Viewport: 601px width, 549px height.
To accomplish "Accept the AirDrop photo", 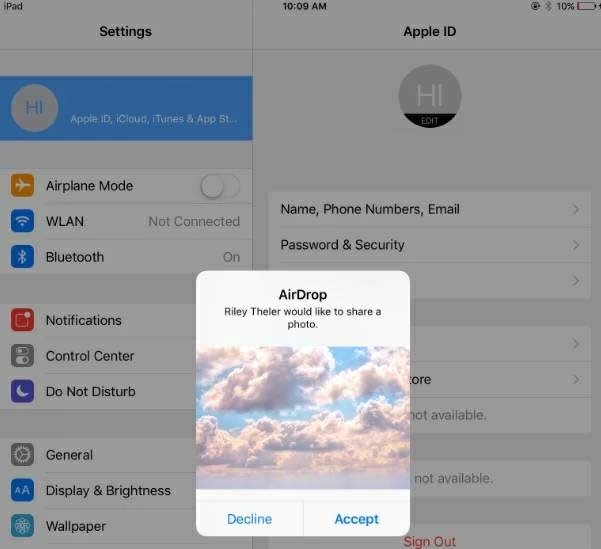I will (356, 519).
